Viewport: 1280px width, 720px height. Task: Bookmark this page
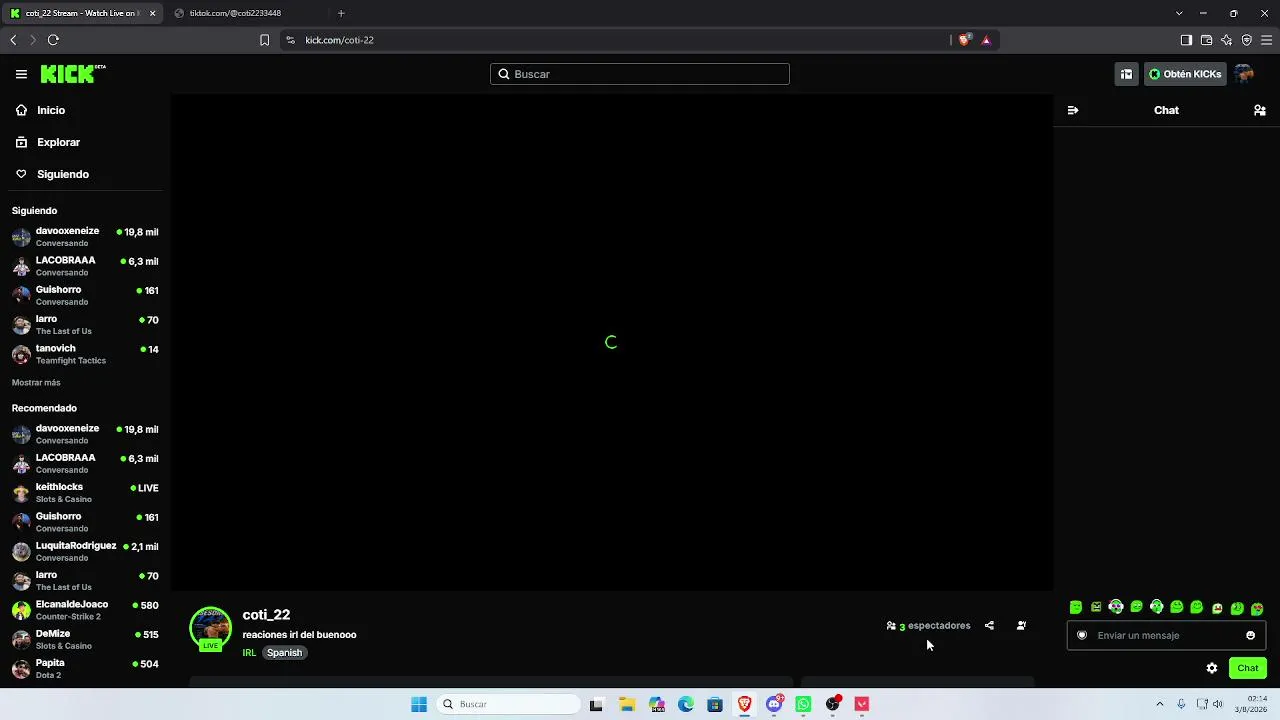[264, 40]
